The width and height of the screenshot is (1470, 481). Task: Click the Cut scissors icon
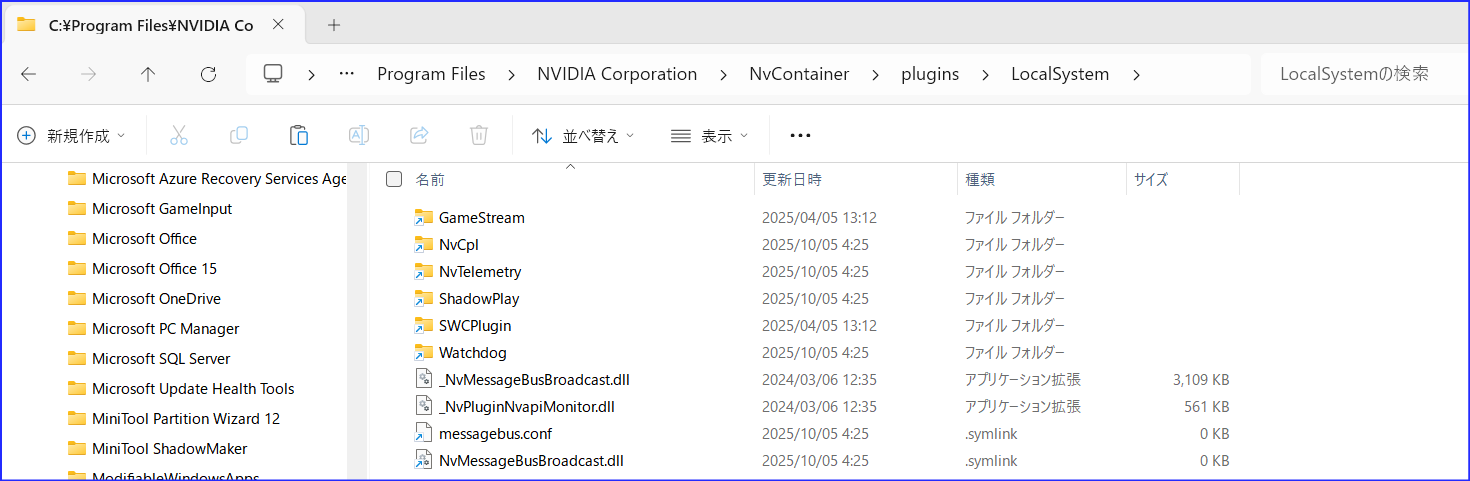point(179,136)
